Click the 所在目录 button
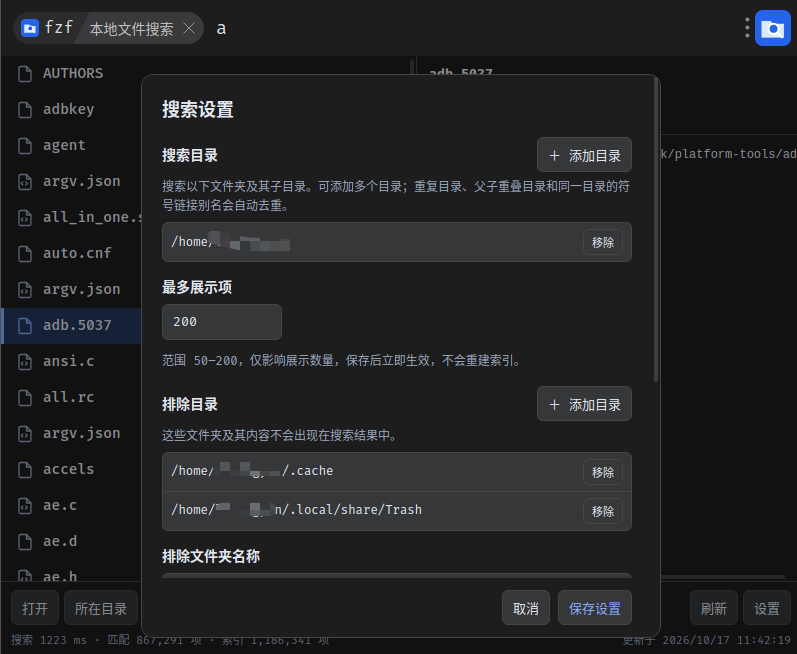The width and height of the screenshot is (797, 654). 101,608
